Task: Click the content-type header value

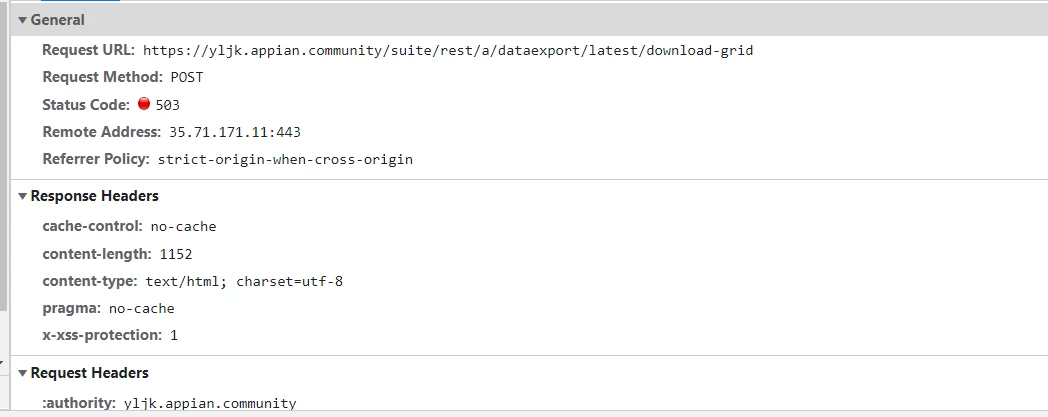Action: point(244,281)
